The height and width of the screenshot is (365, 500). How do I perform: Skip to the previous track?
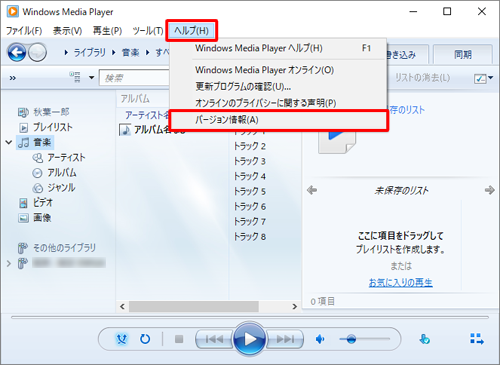point(214,339)
